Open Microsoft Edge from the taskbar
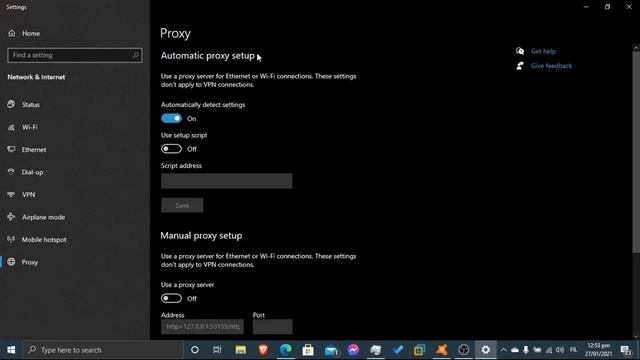 point(286,350)
